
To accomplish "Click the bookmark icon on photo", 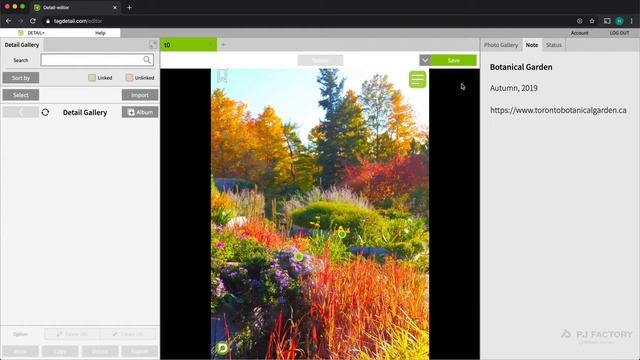I will click(x=222, y=76).
